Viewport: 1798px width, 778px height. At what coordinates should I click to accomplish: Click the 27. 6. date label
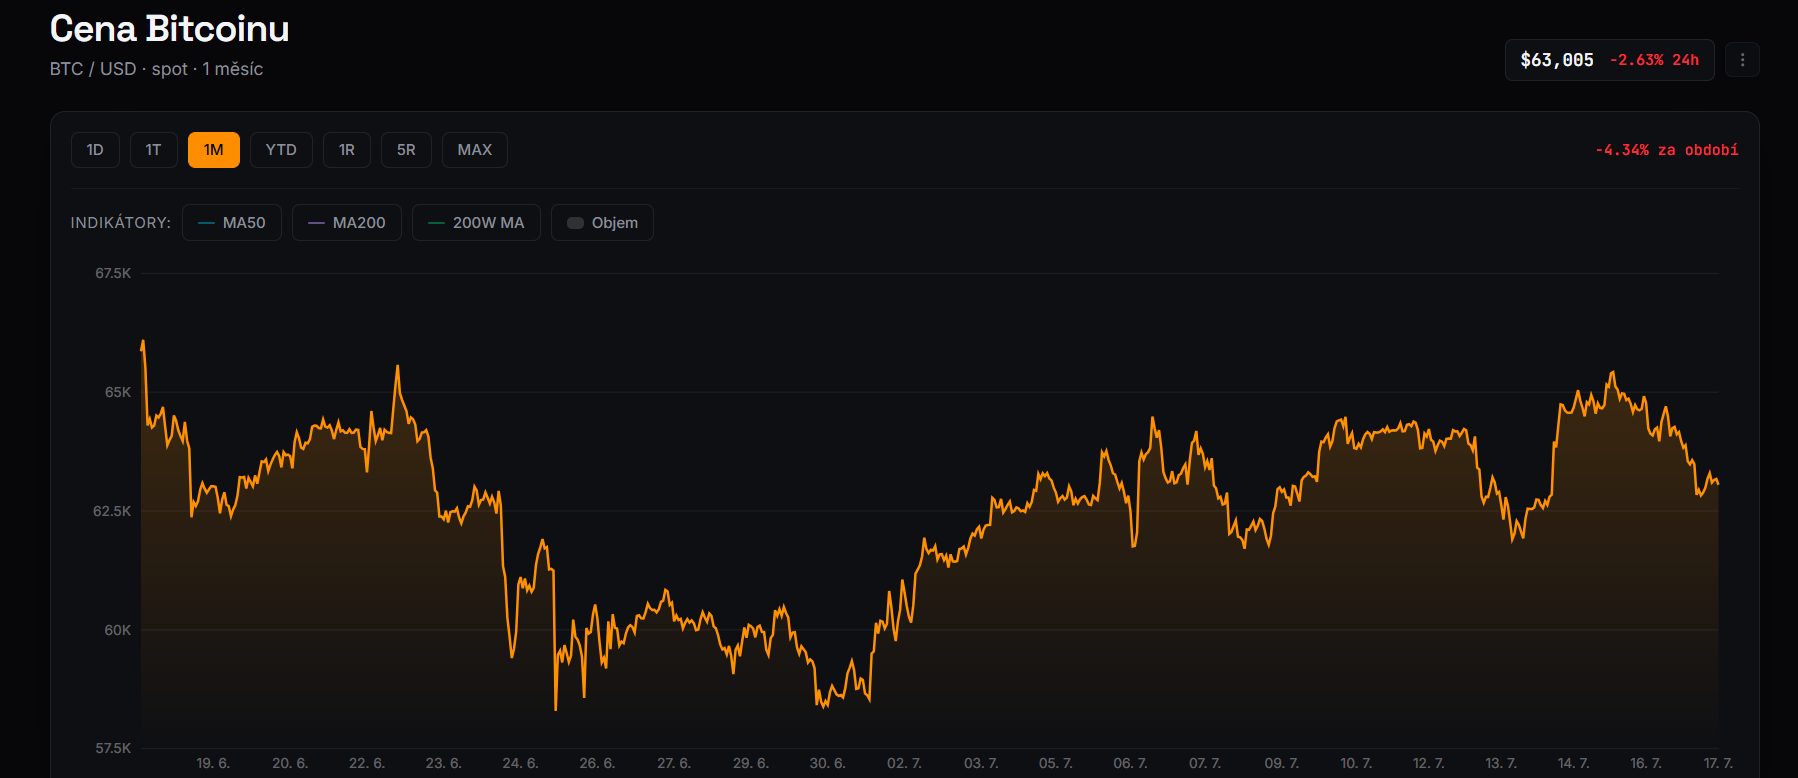click(674, 763)
